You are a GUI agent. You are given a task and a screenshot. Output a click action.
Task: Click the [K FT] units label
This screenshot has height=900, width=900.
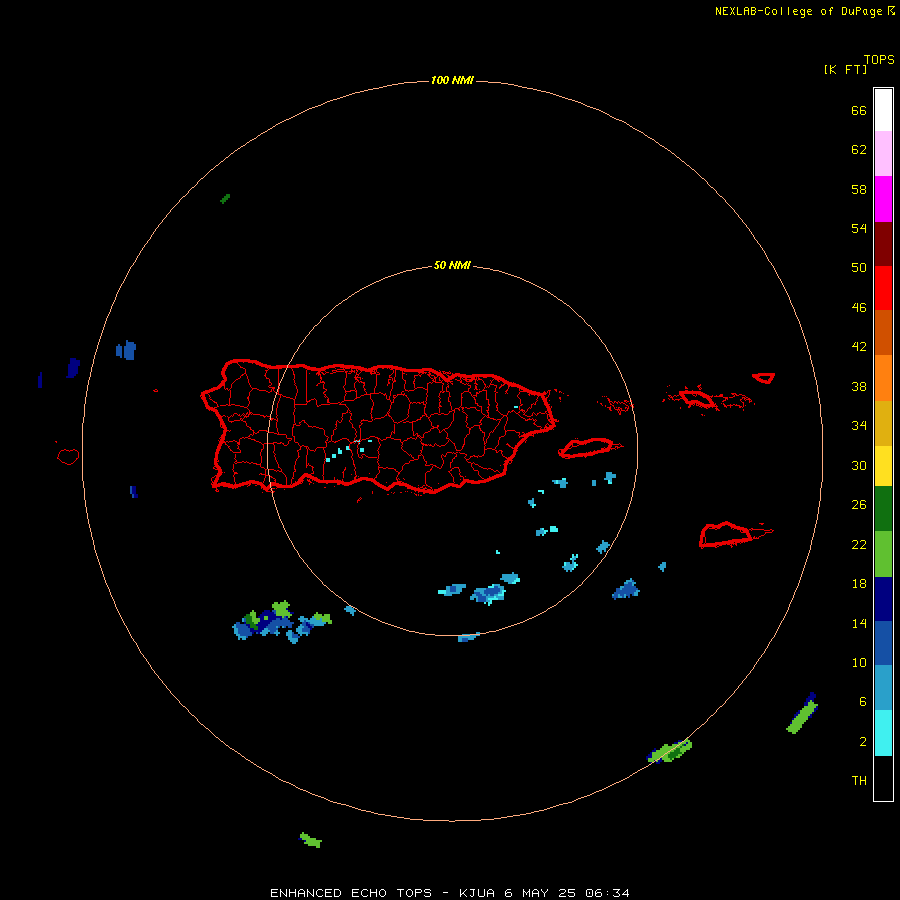coord(845,70)
